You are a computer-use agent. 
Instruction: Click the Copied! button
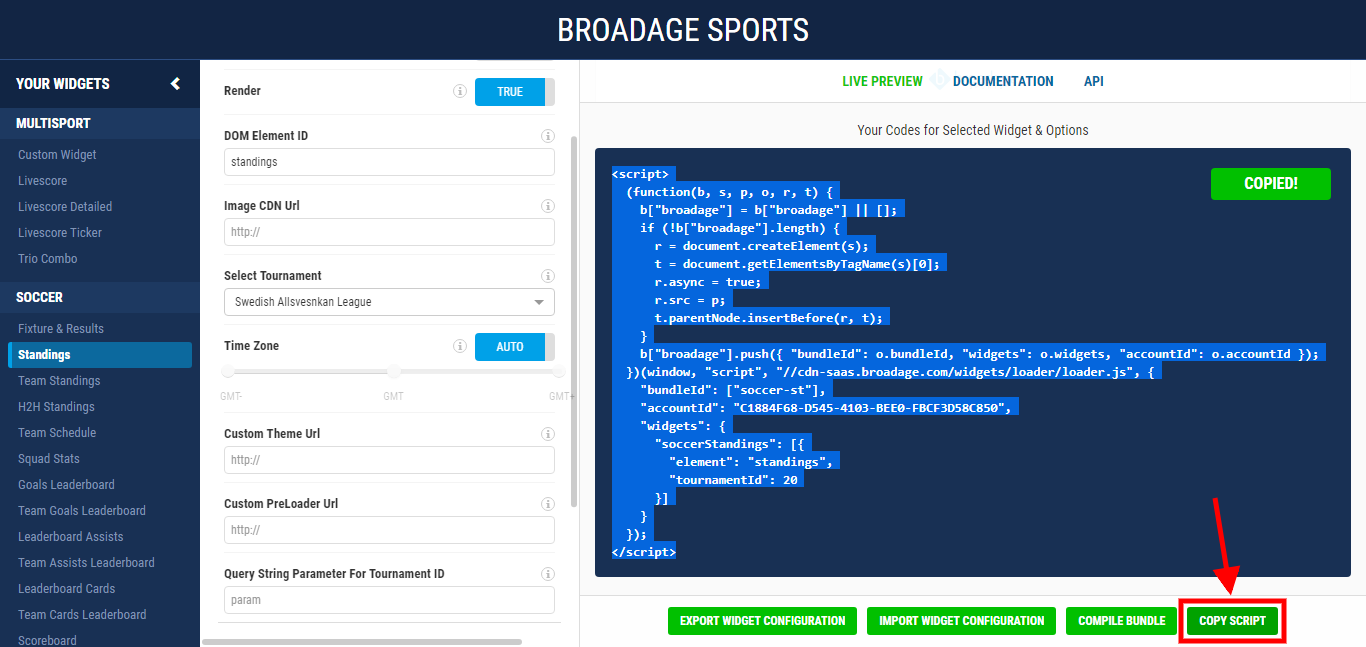tap(1271, 184)
